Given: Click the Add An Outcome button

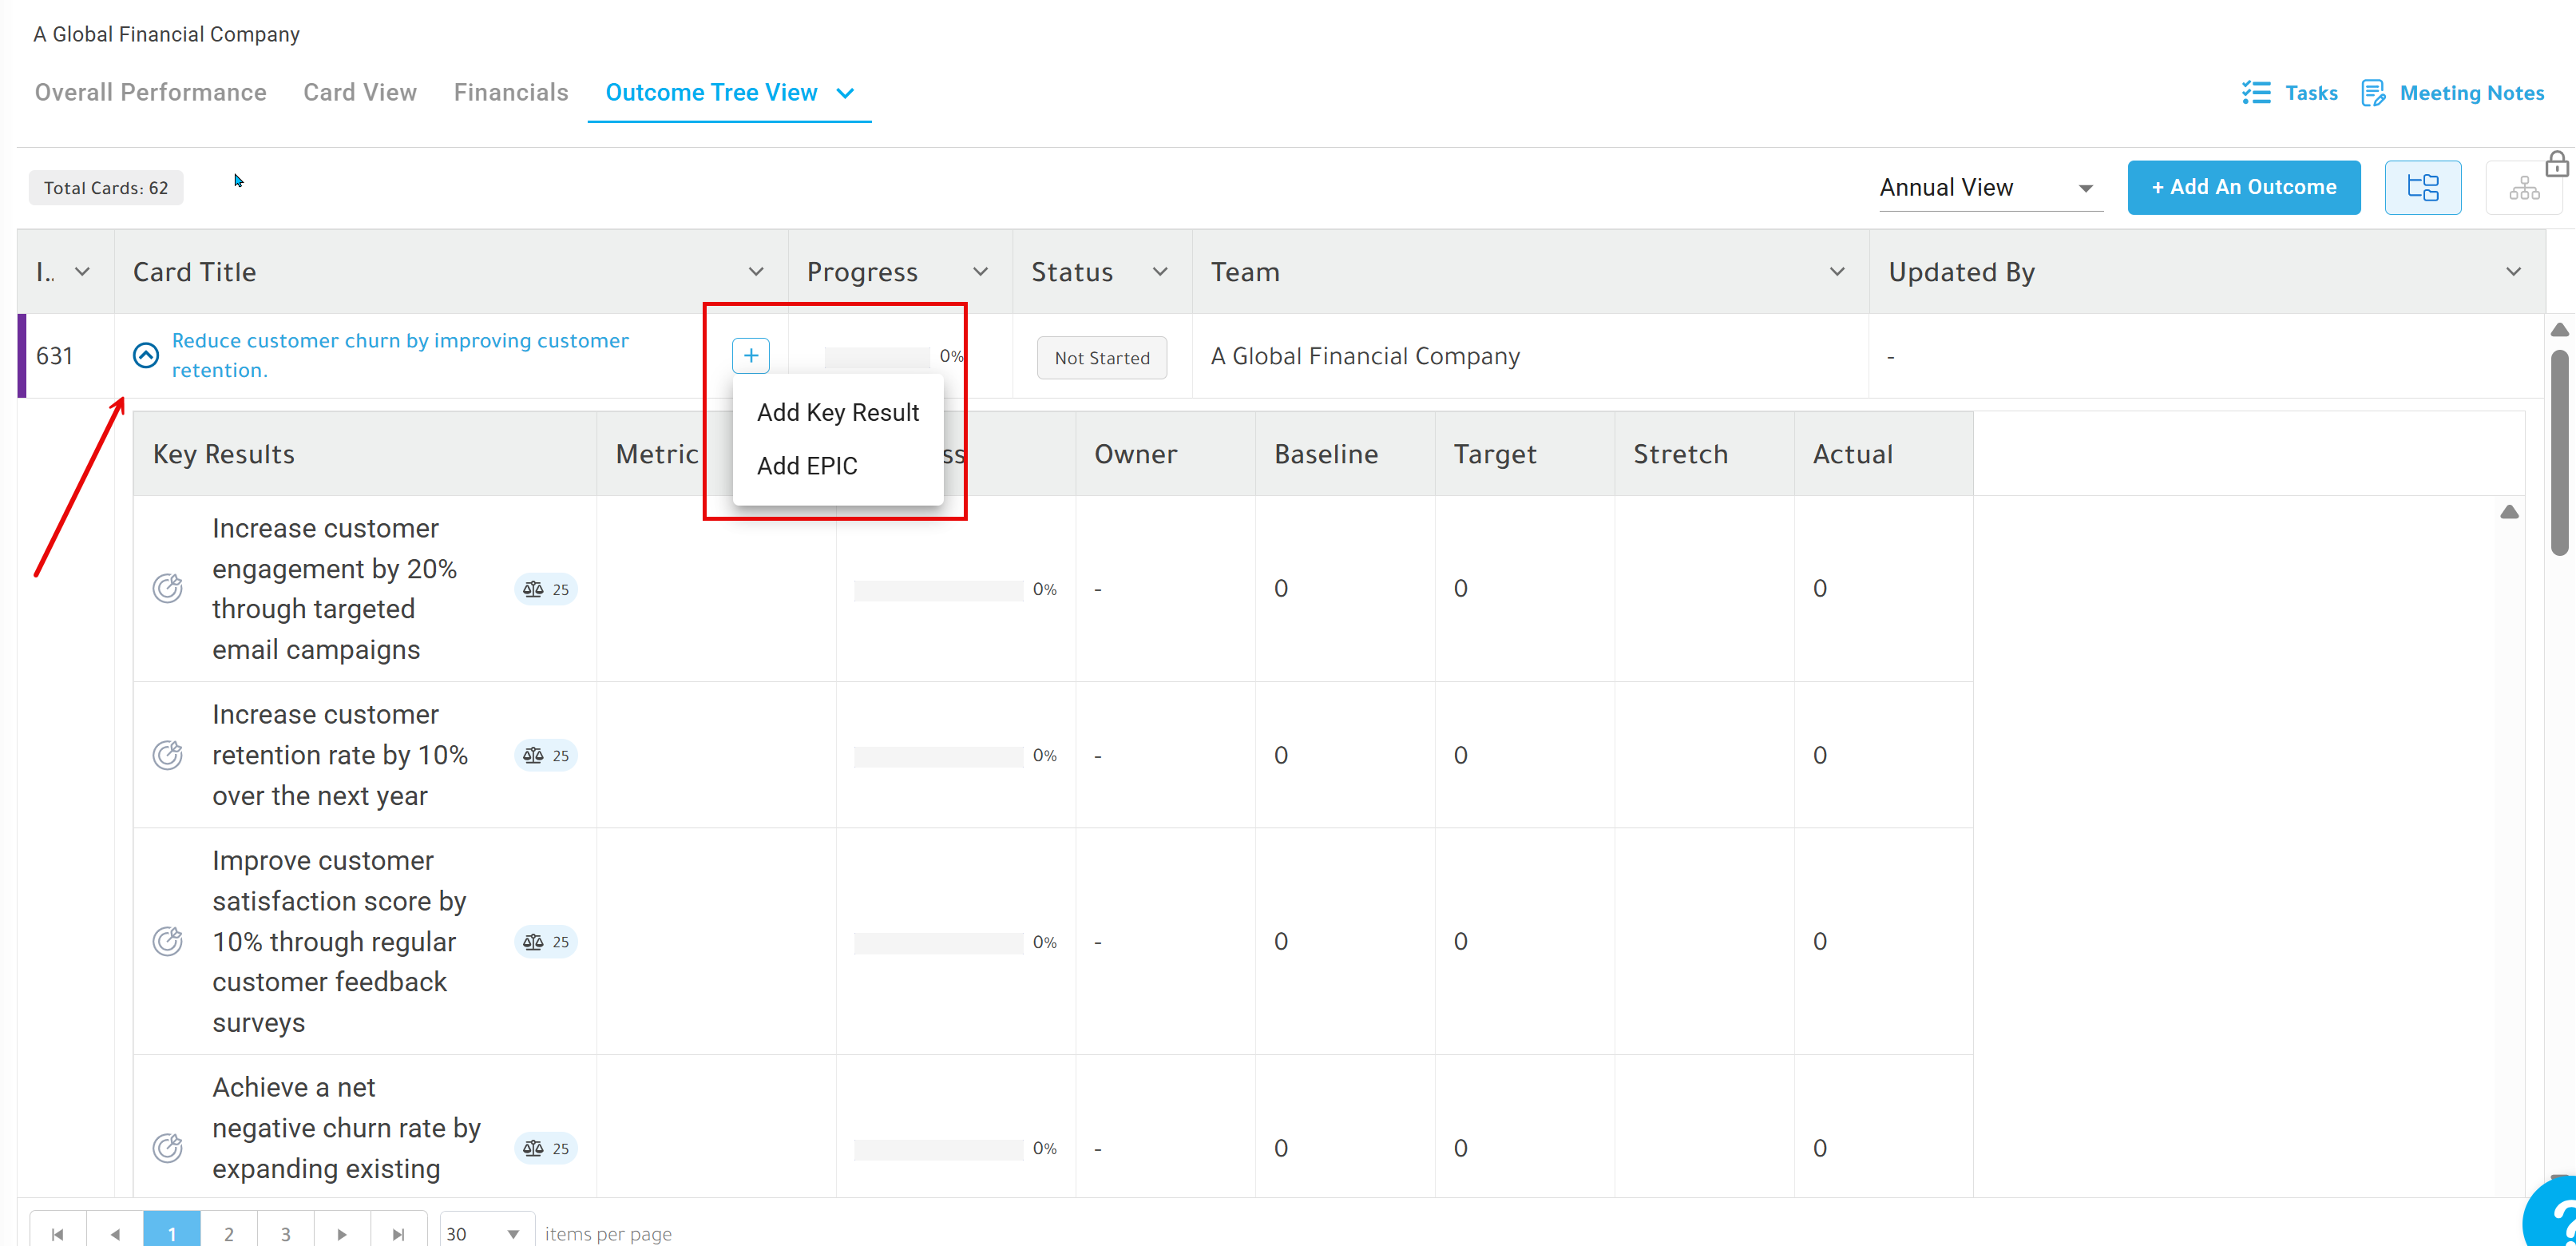Looking at the screenshot, I should point(2243,187).
